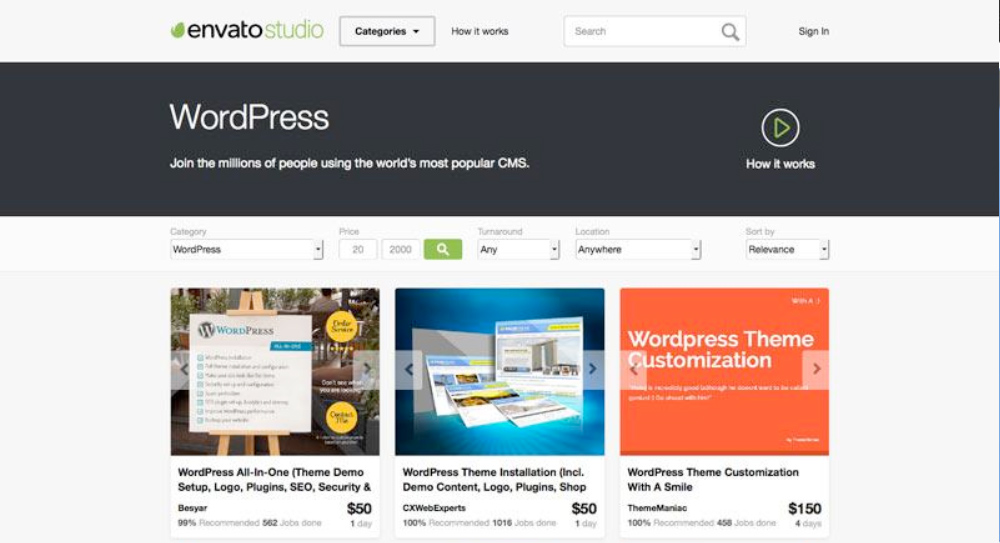The height and width of the screenshot is (543, 1000).
Task: Click the $50 price on CXWebExperts' card
Action: point(584,509)
